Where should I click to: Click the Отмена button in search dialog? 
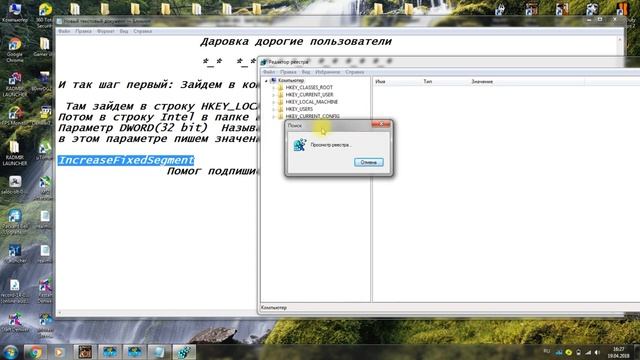(x=369, y=162)
